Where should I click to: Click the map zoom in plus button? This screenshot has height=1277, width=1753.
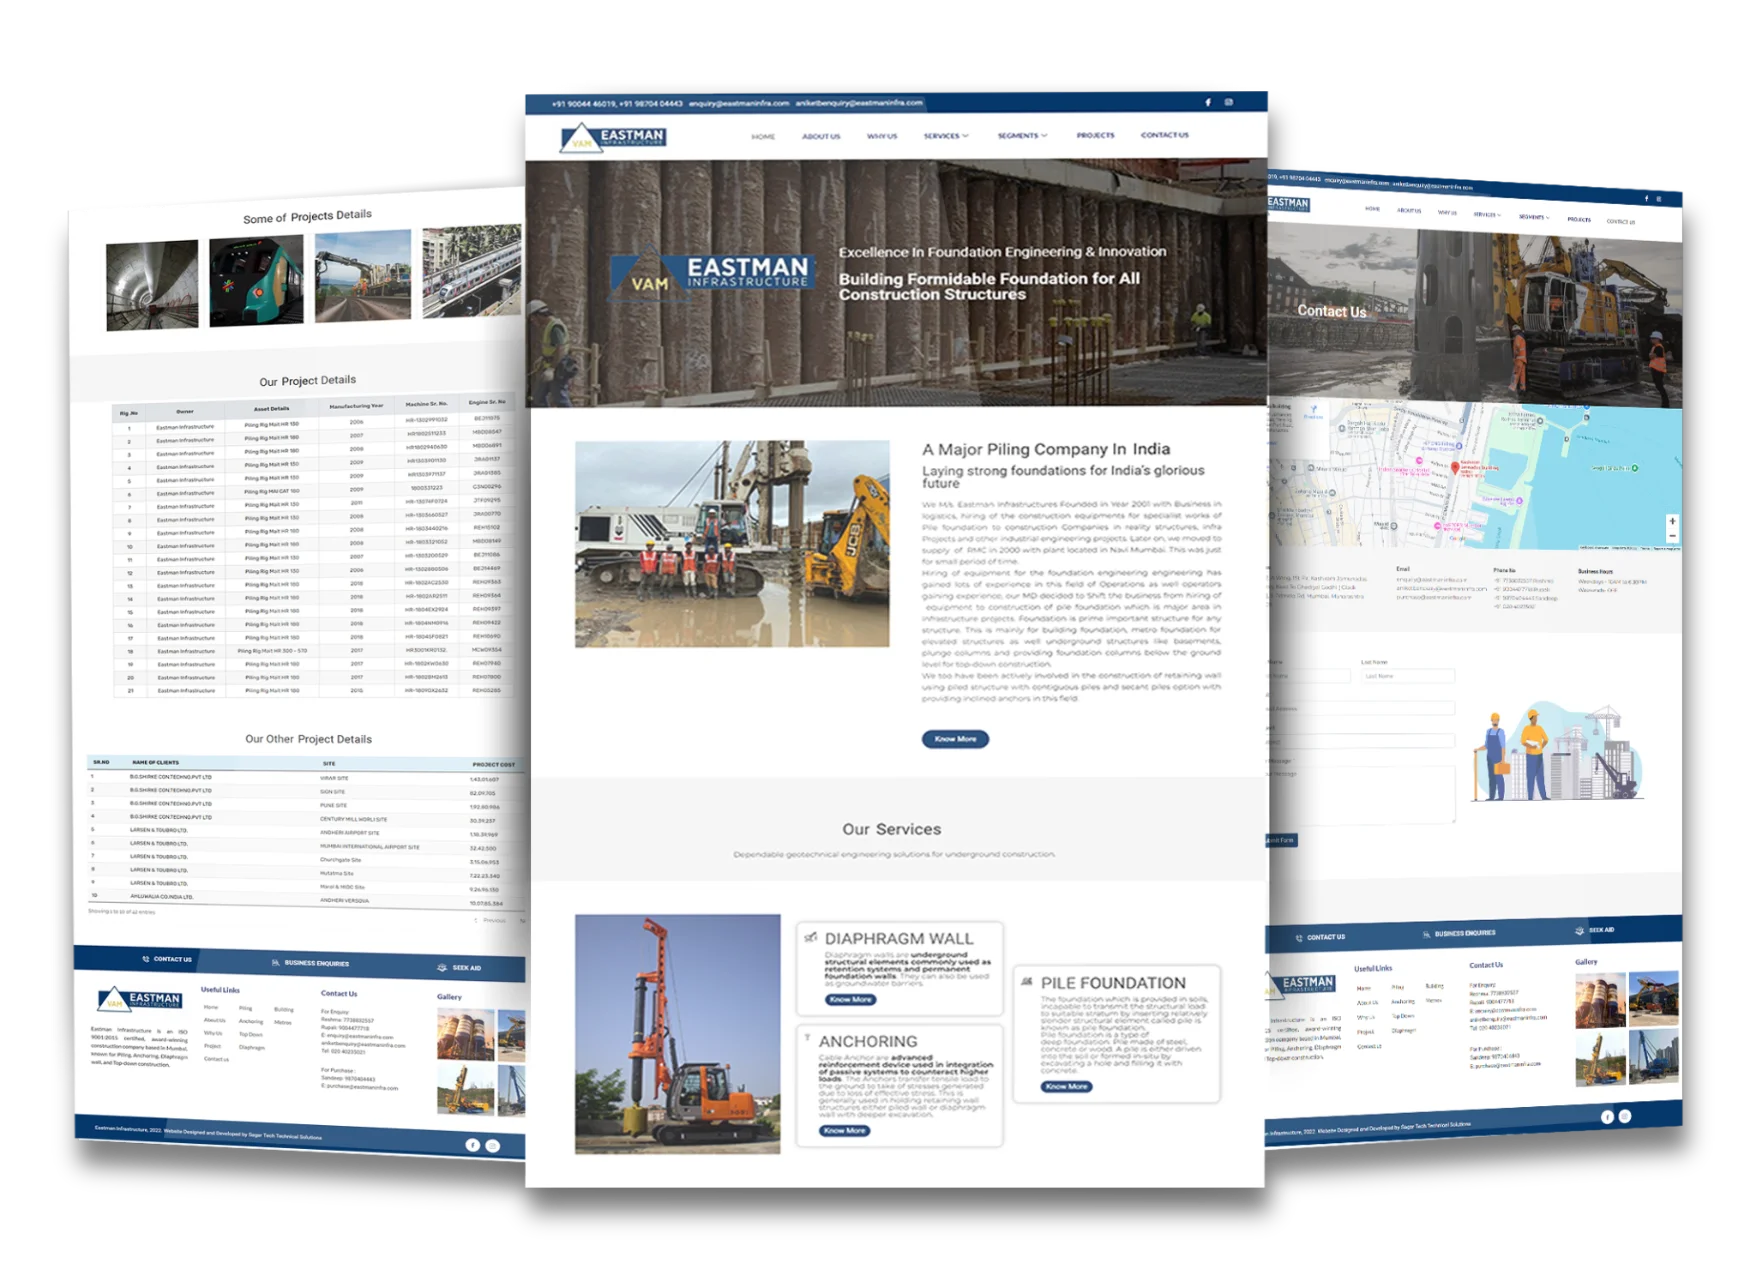[1672, 521]
